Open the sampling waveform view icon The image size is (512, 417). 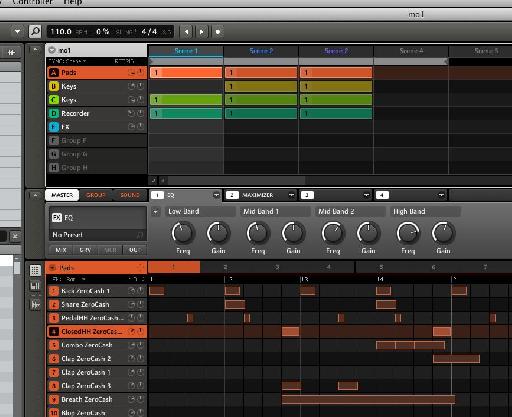[35, 304]
